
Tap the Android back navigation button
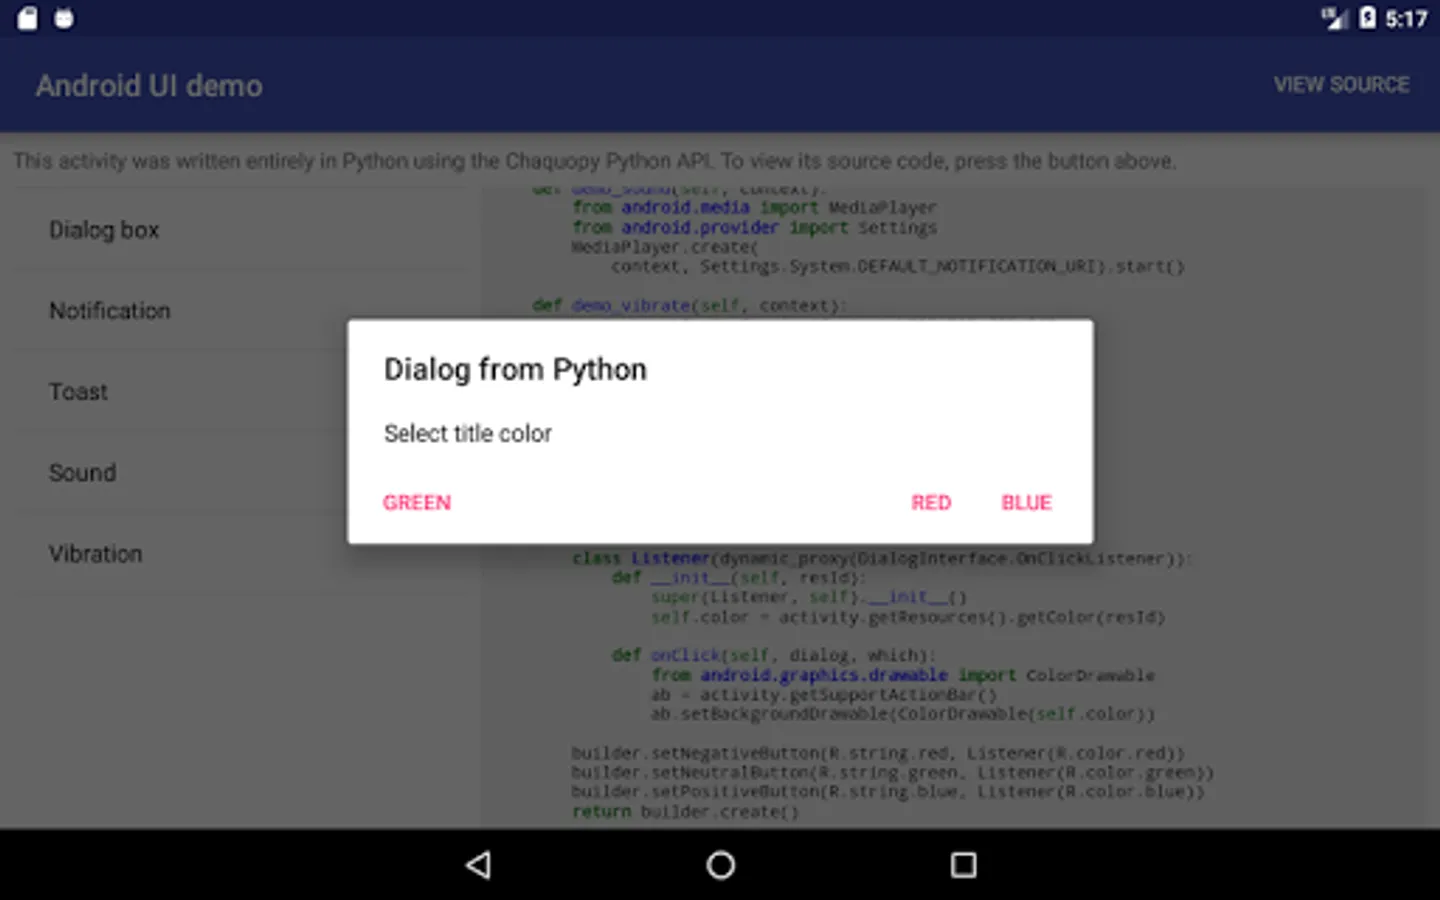(479, 865)
